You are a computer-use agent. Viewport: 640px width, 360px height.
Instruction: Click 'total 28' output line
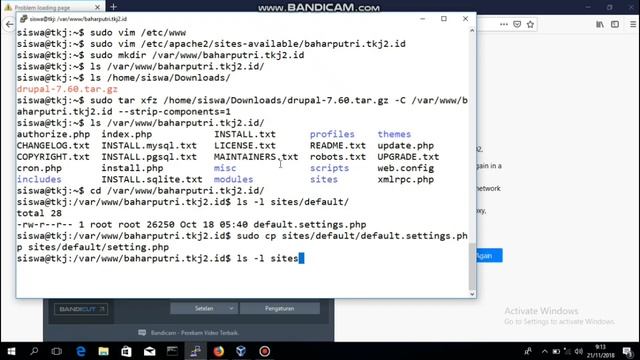coord(39,213)
